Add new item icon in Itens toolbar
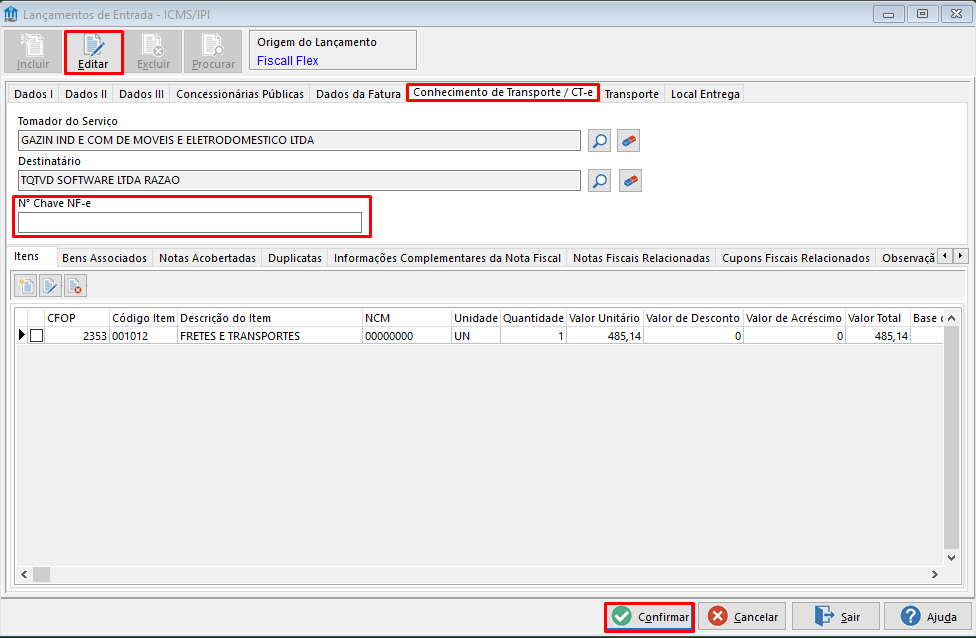The image size is (976, 638). (26, 286)
